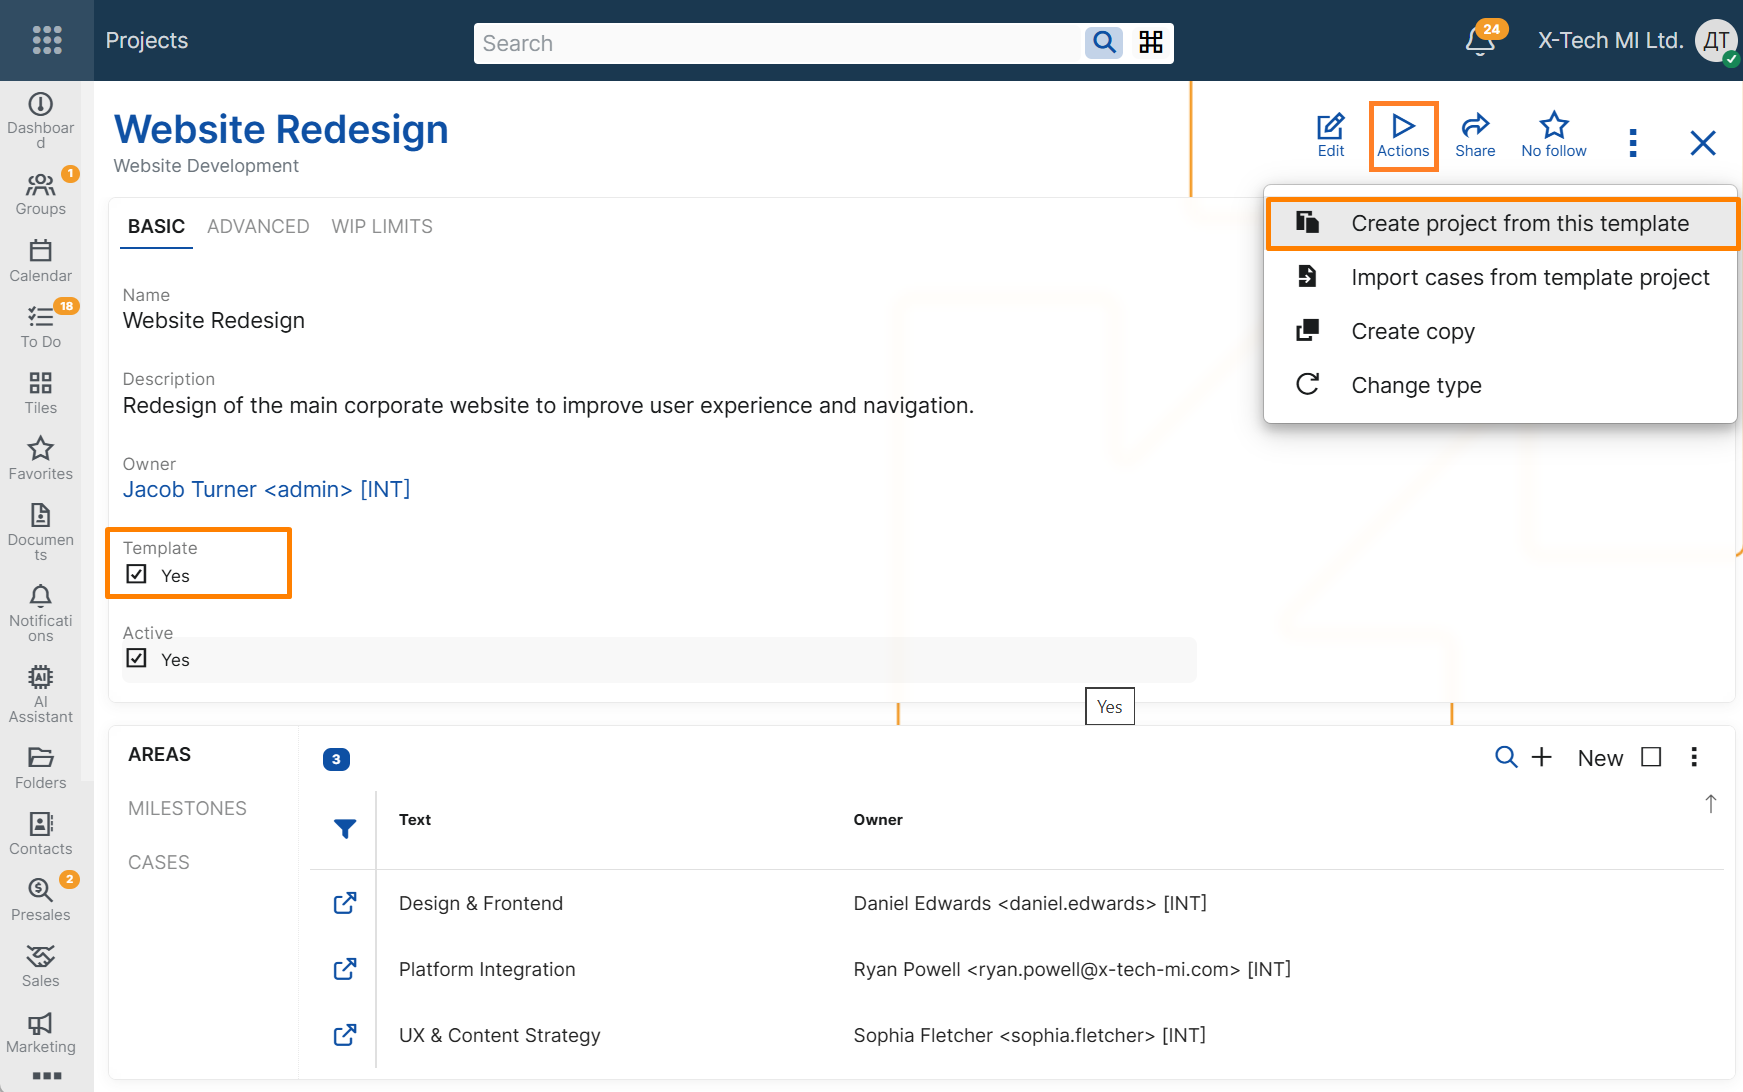Image resolution: width=1743 pixels, height=1092 pixels.
Task: Click the areas count badge 3
Action: (x=336, y=759)
